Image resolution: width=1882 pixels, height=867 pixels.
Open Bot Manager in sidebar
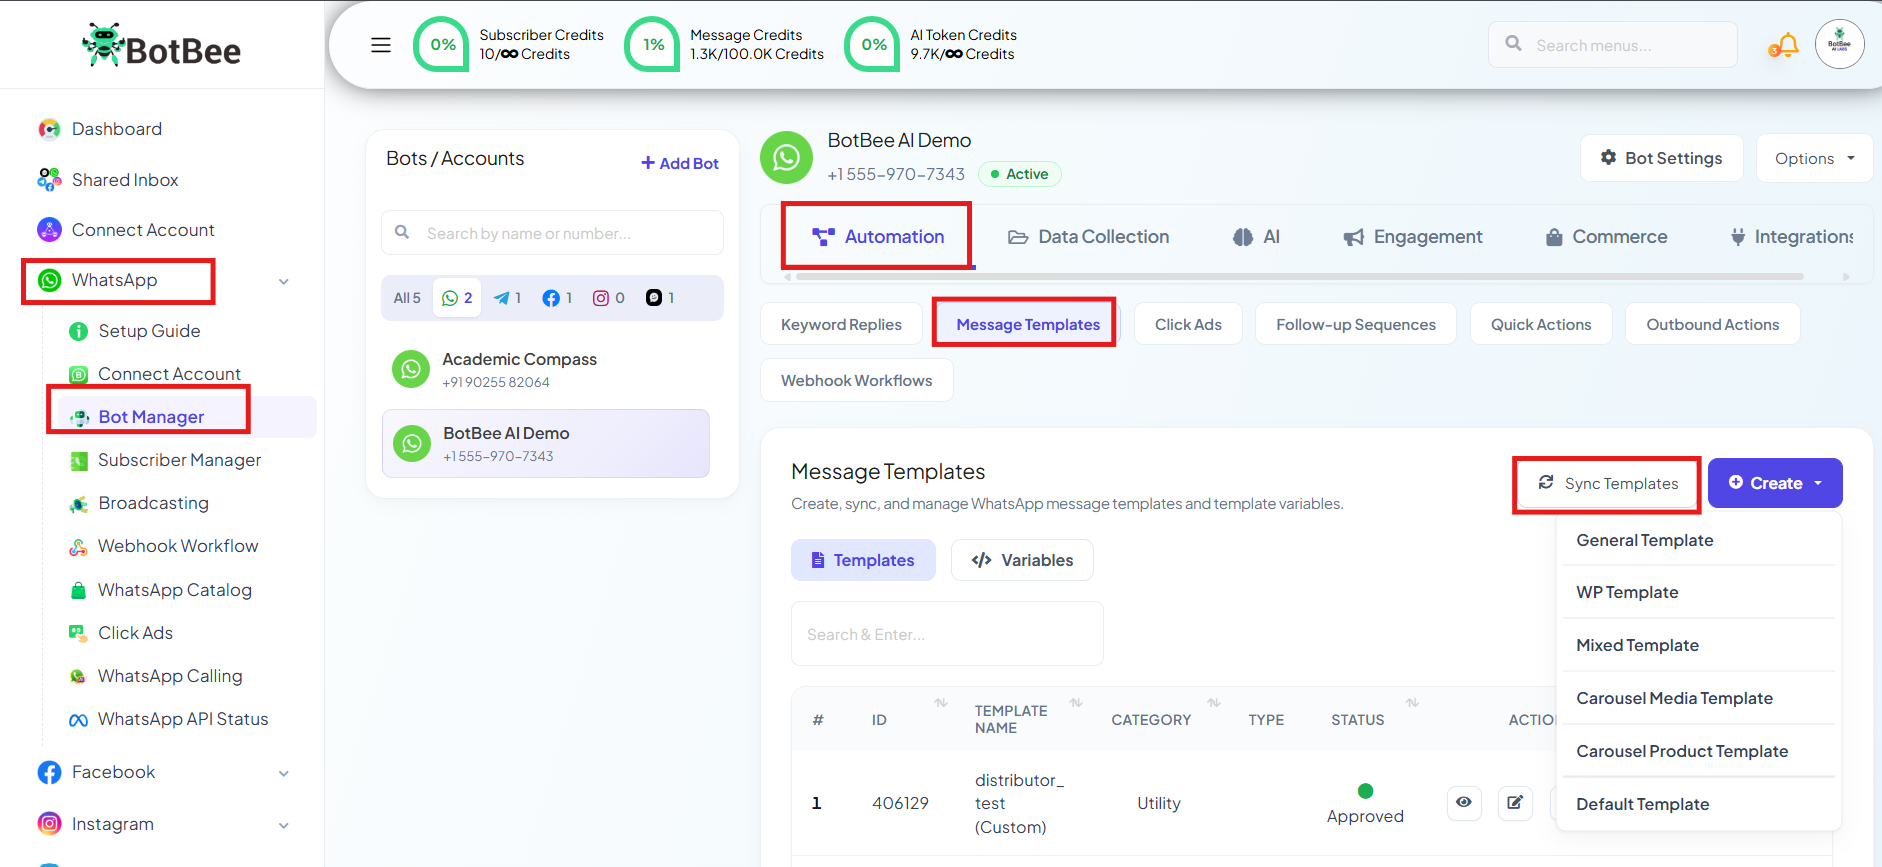click(151, 417)
